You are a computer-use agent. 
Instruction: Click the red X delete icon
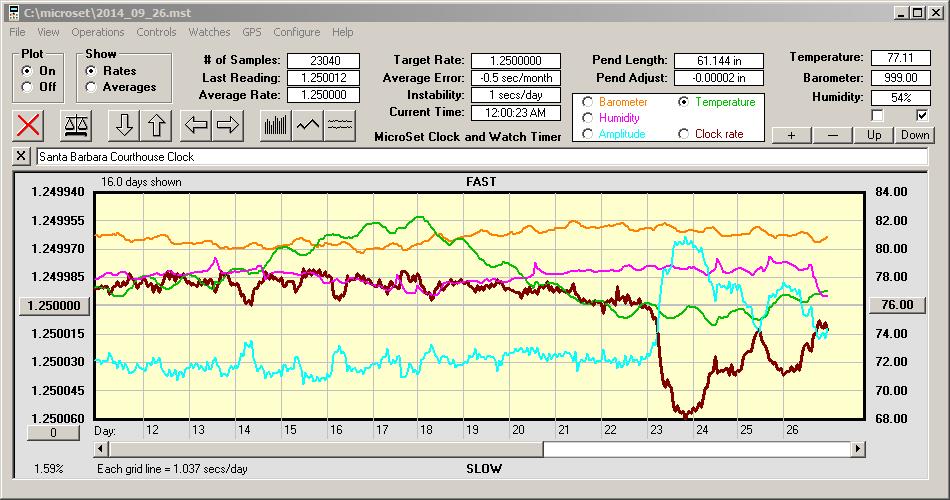[30, 125]
